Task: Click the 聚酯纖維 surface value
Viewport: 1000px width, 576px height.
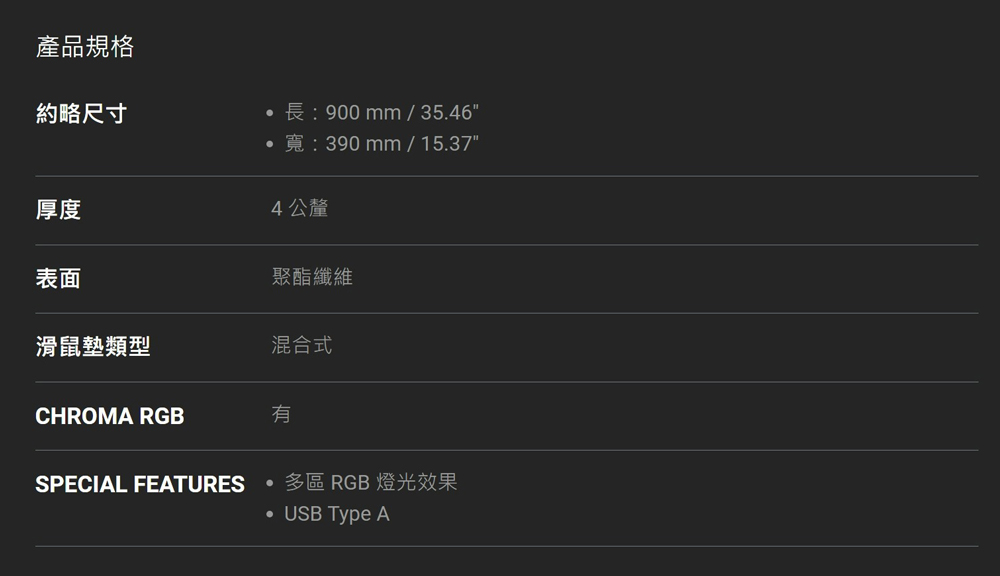Action: 312,277
